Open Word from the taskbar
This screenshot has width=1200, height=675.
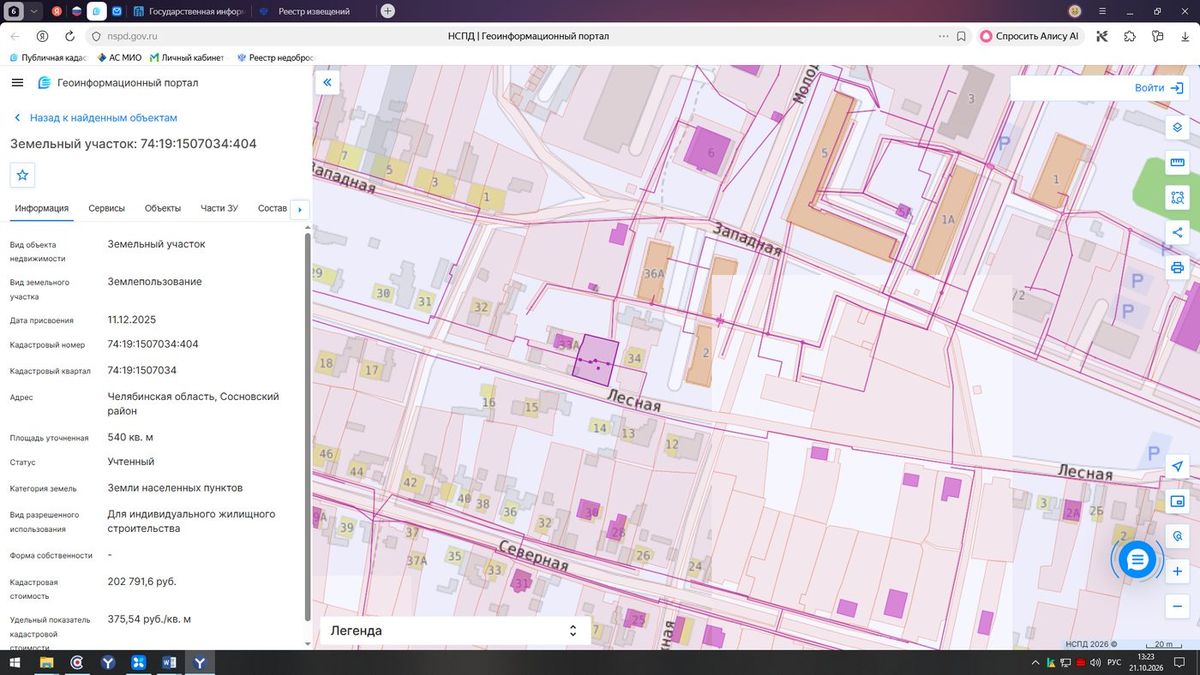[169, 663]
